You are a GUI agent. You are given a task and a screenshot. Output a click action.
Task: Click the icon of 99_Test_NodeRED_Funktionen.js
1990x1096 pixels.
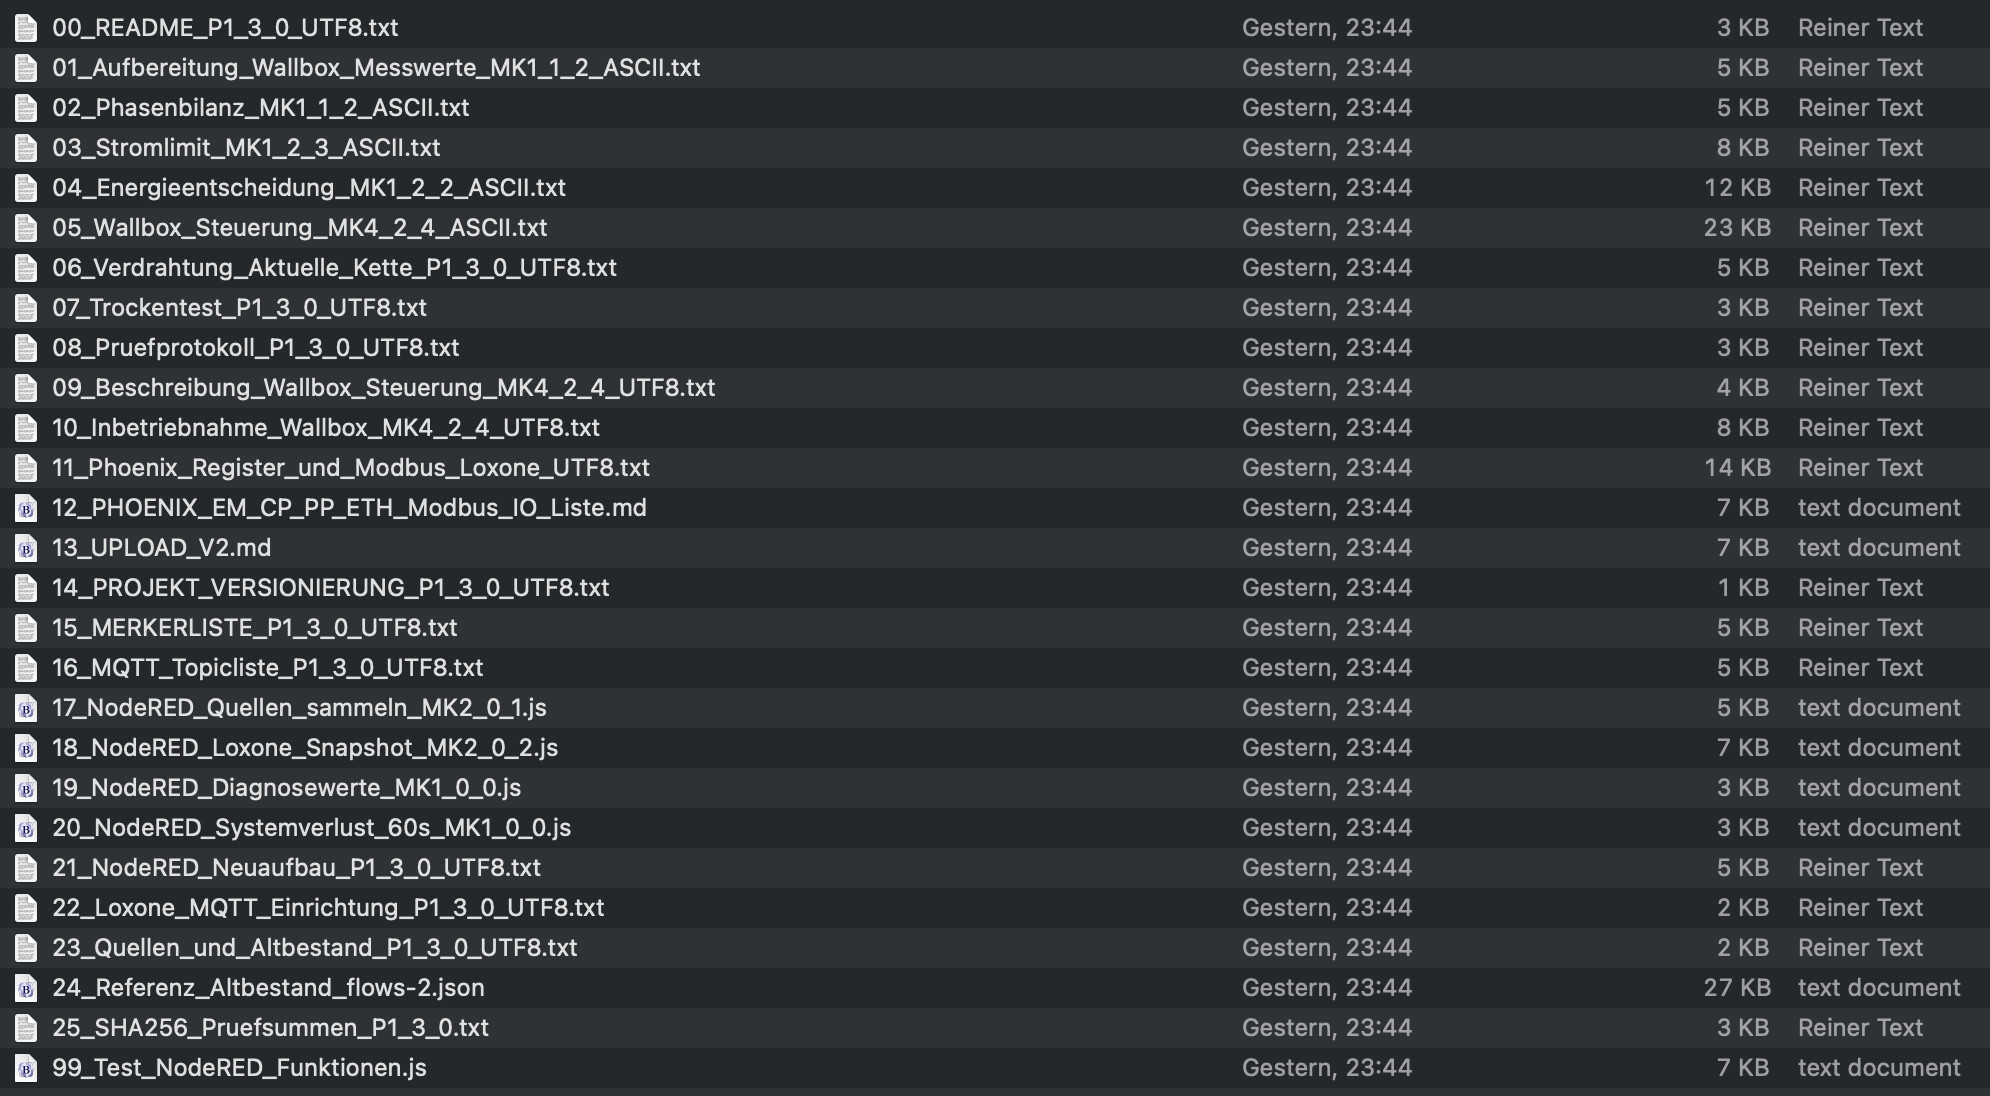point(26,1068)
